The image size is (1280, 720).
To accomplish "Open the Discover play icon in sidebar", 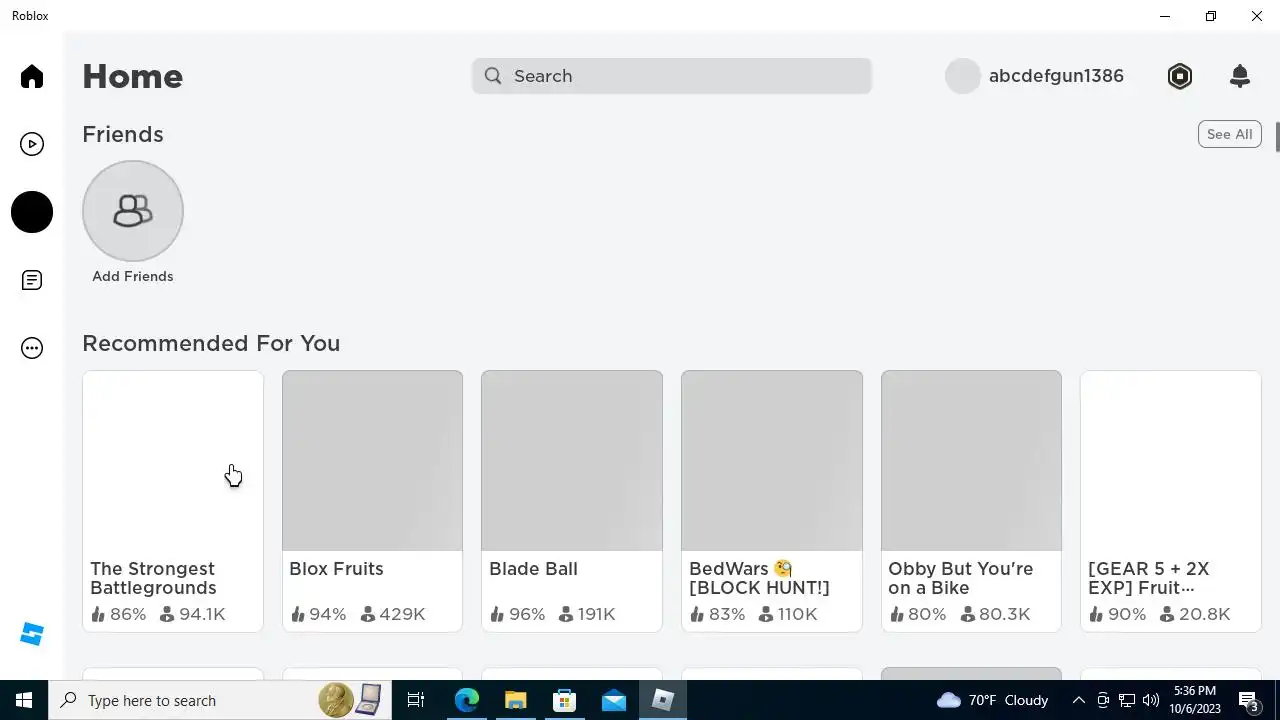I will pos(32,145).
